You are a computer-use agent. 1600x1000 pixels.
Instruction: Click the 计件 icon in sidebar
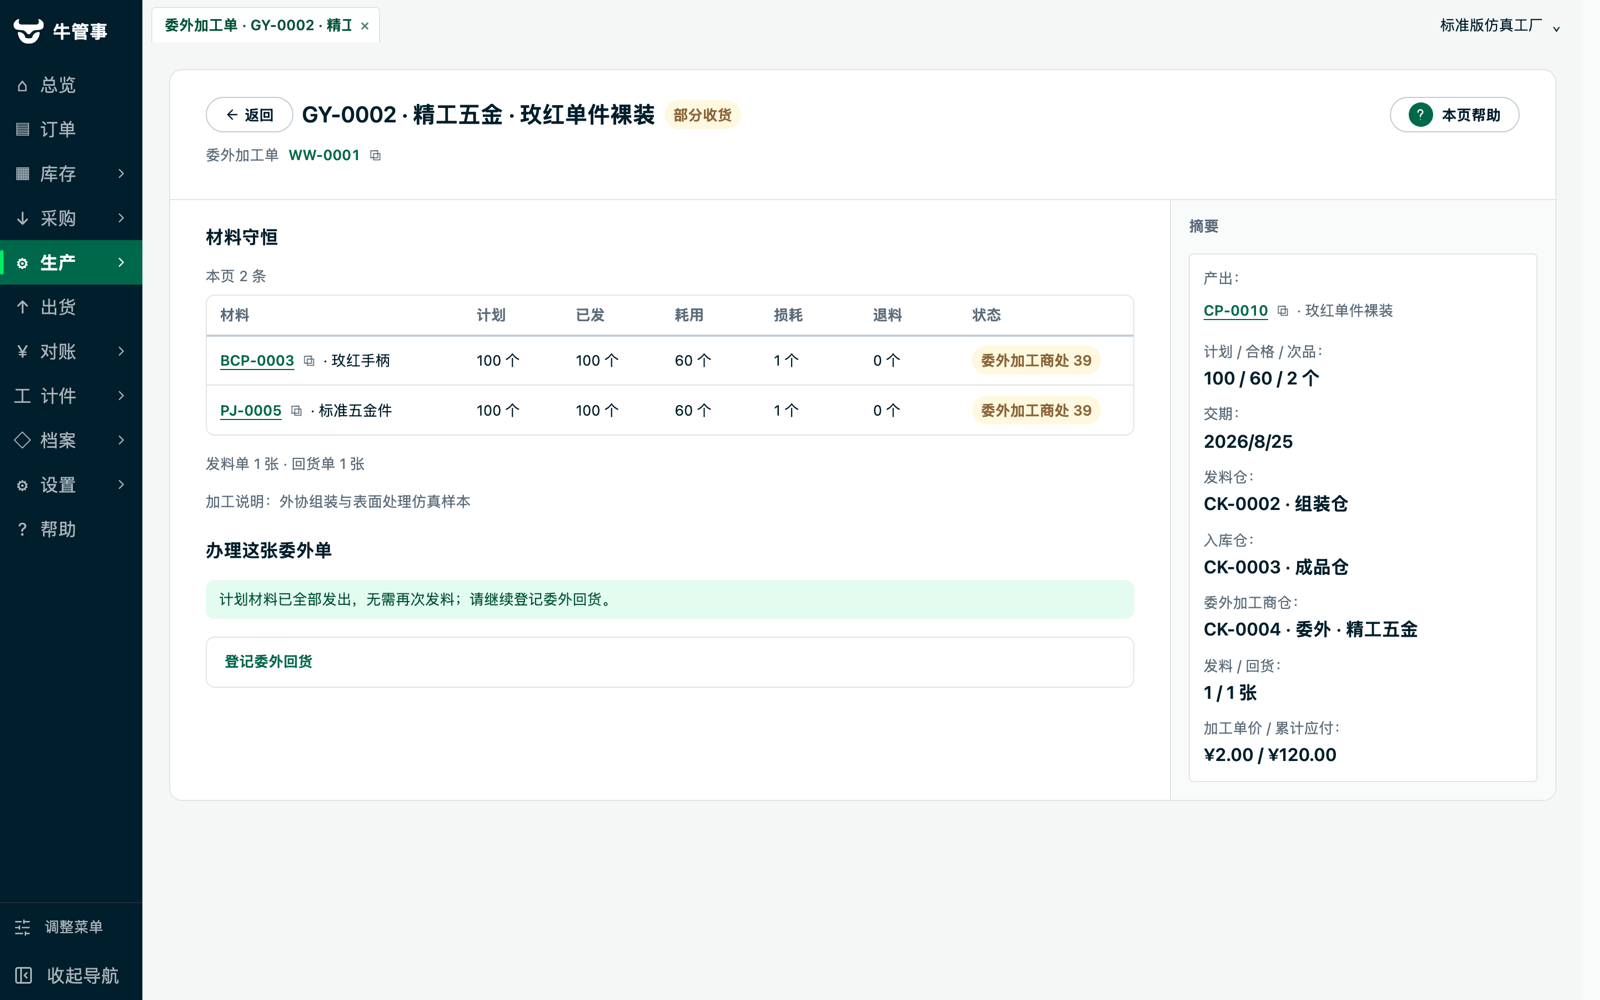[22, 396]
